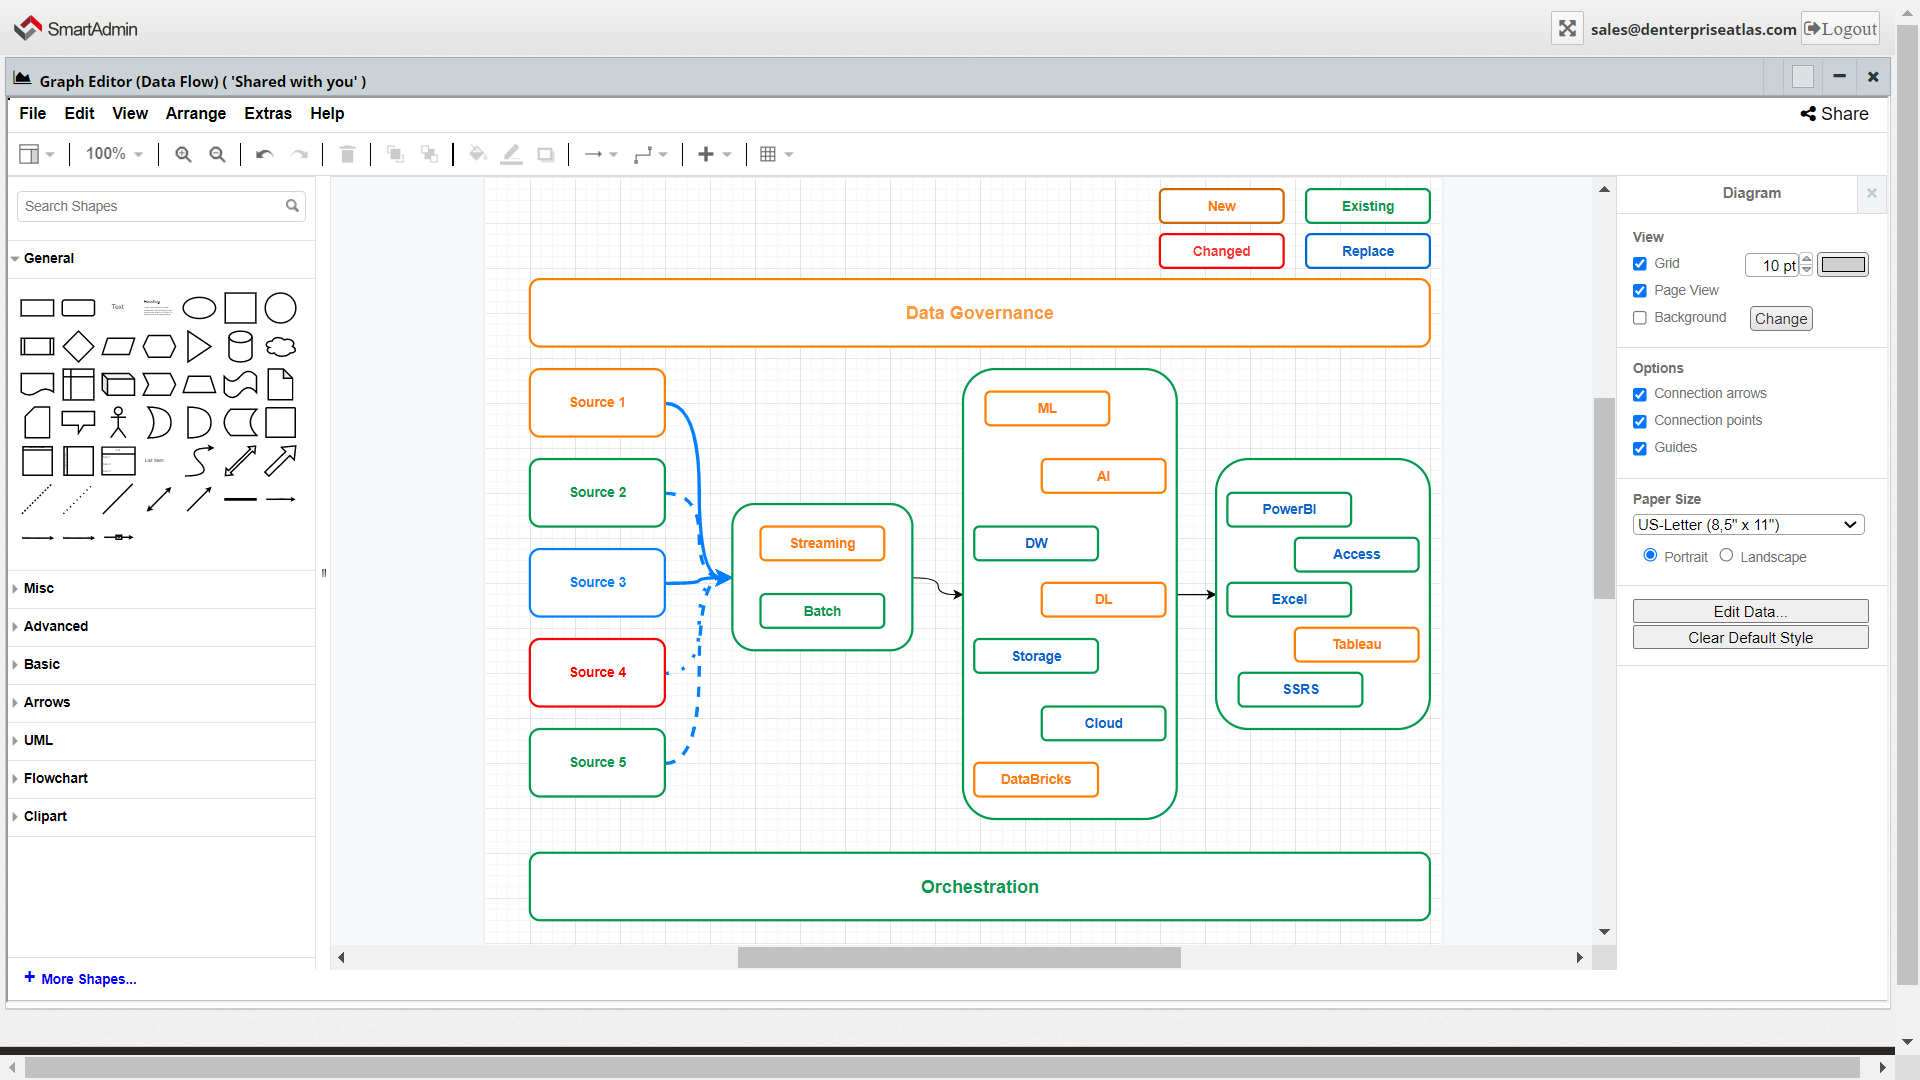1920x1080 pixels.
Task: Select the actor stick figure shape
Action: [118, 422]
